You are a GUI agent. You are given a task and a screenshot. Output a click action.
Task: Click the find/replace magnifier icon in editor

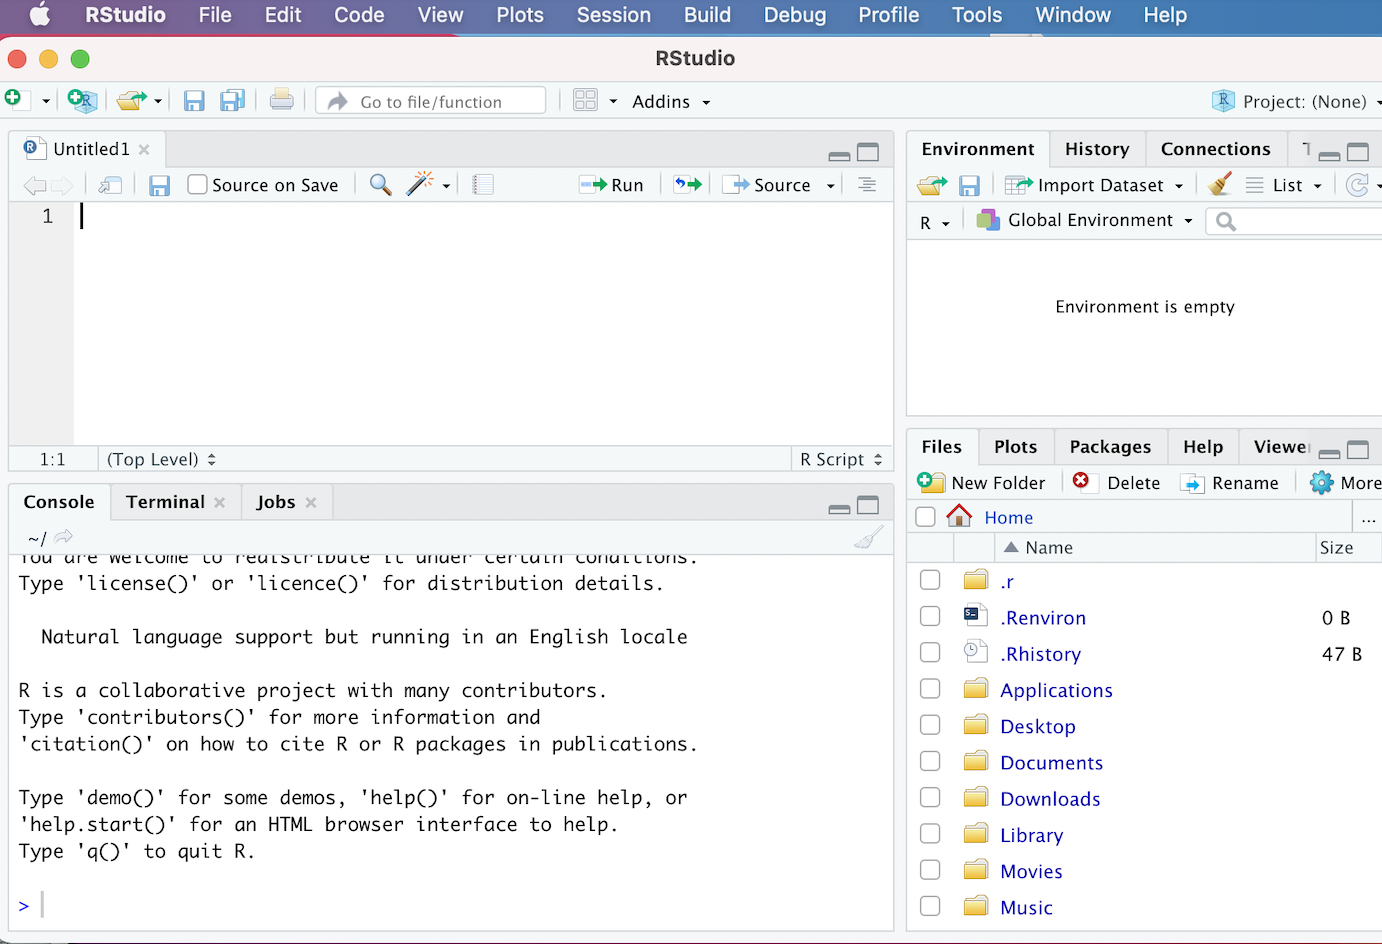coord(380,185)
